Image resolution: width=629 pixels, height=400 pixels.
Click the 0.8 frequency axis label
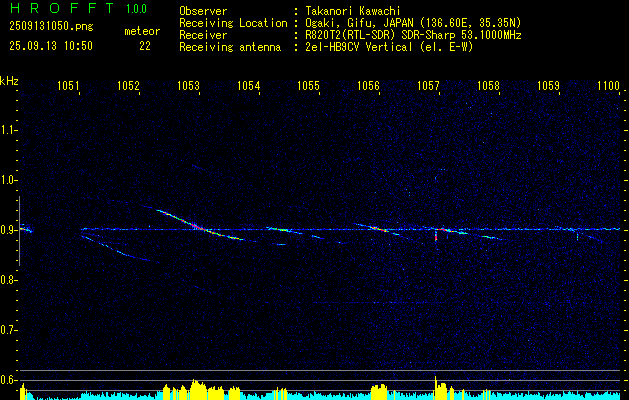coord(8,280)
